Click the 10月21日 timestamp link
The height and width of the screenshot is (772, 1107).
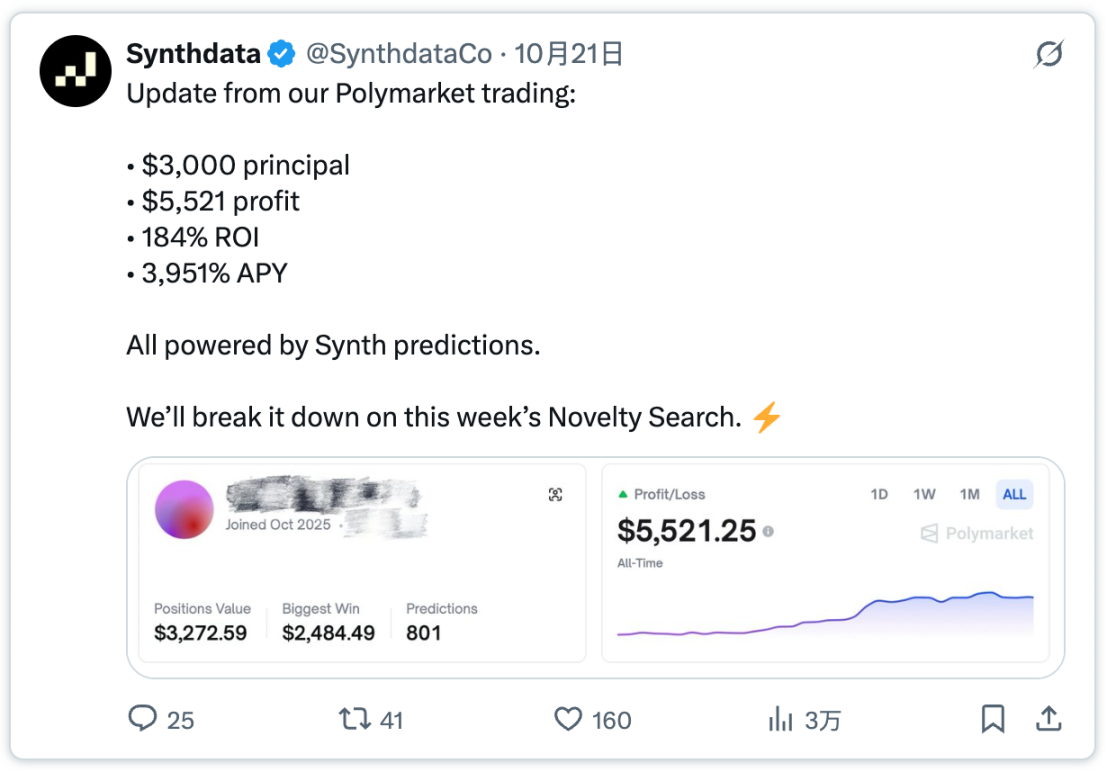(x=571, y=54)
